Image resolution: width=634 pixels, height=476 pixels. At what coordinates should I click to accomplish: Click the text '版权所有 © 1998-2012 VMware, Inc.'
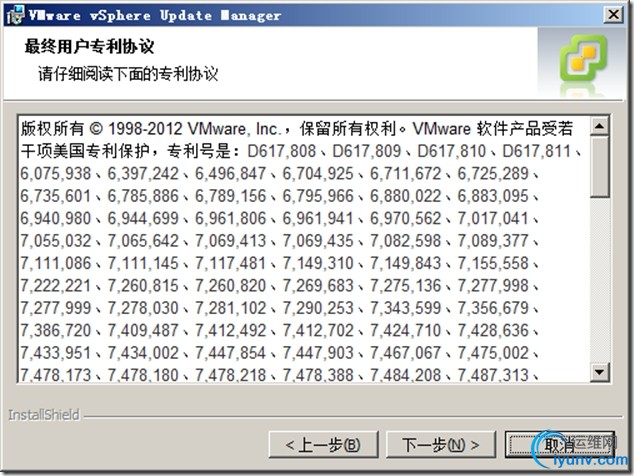coord(150,129)
